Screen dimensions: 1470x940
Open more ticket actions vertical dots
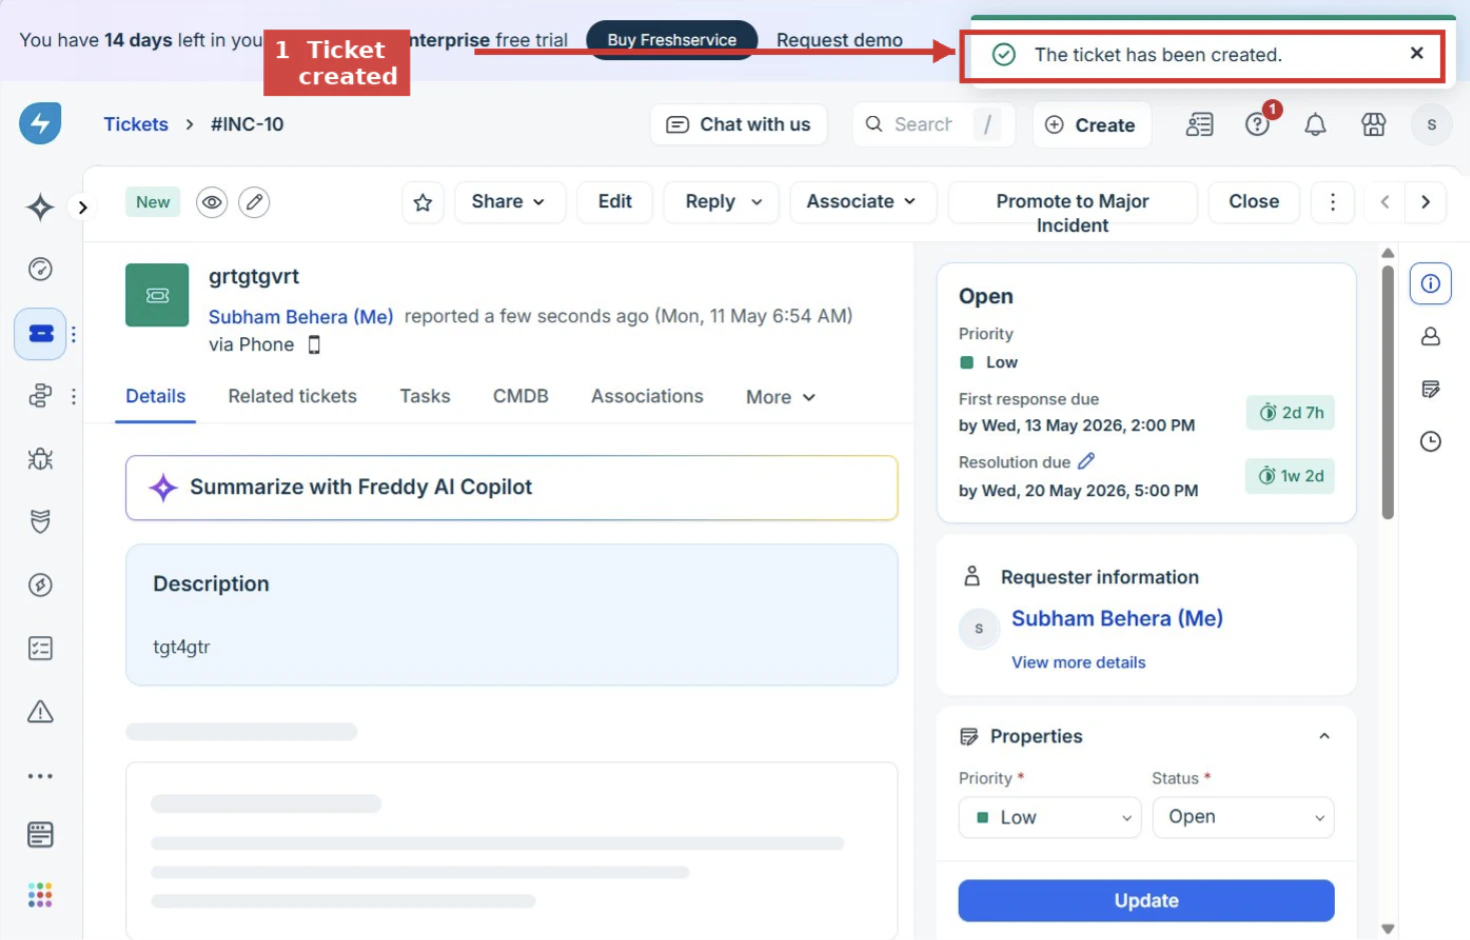(1332, 202)
